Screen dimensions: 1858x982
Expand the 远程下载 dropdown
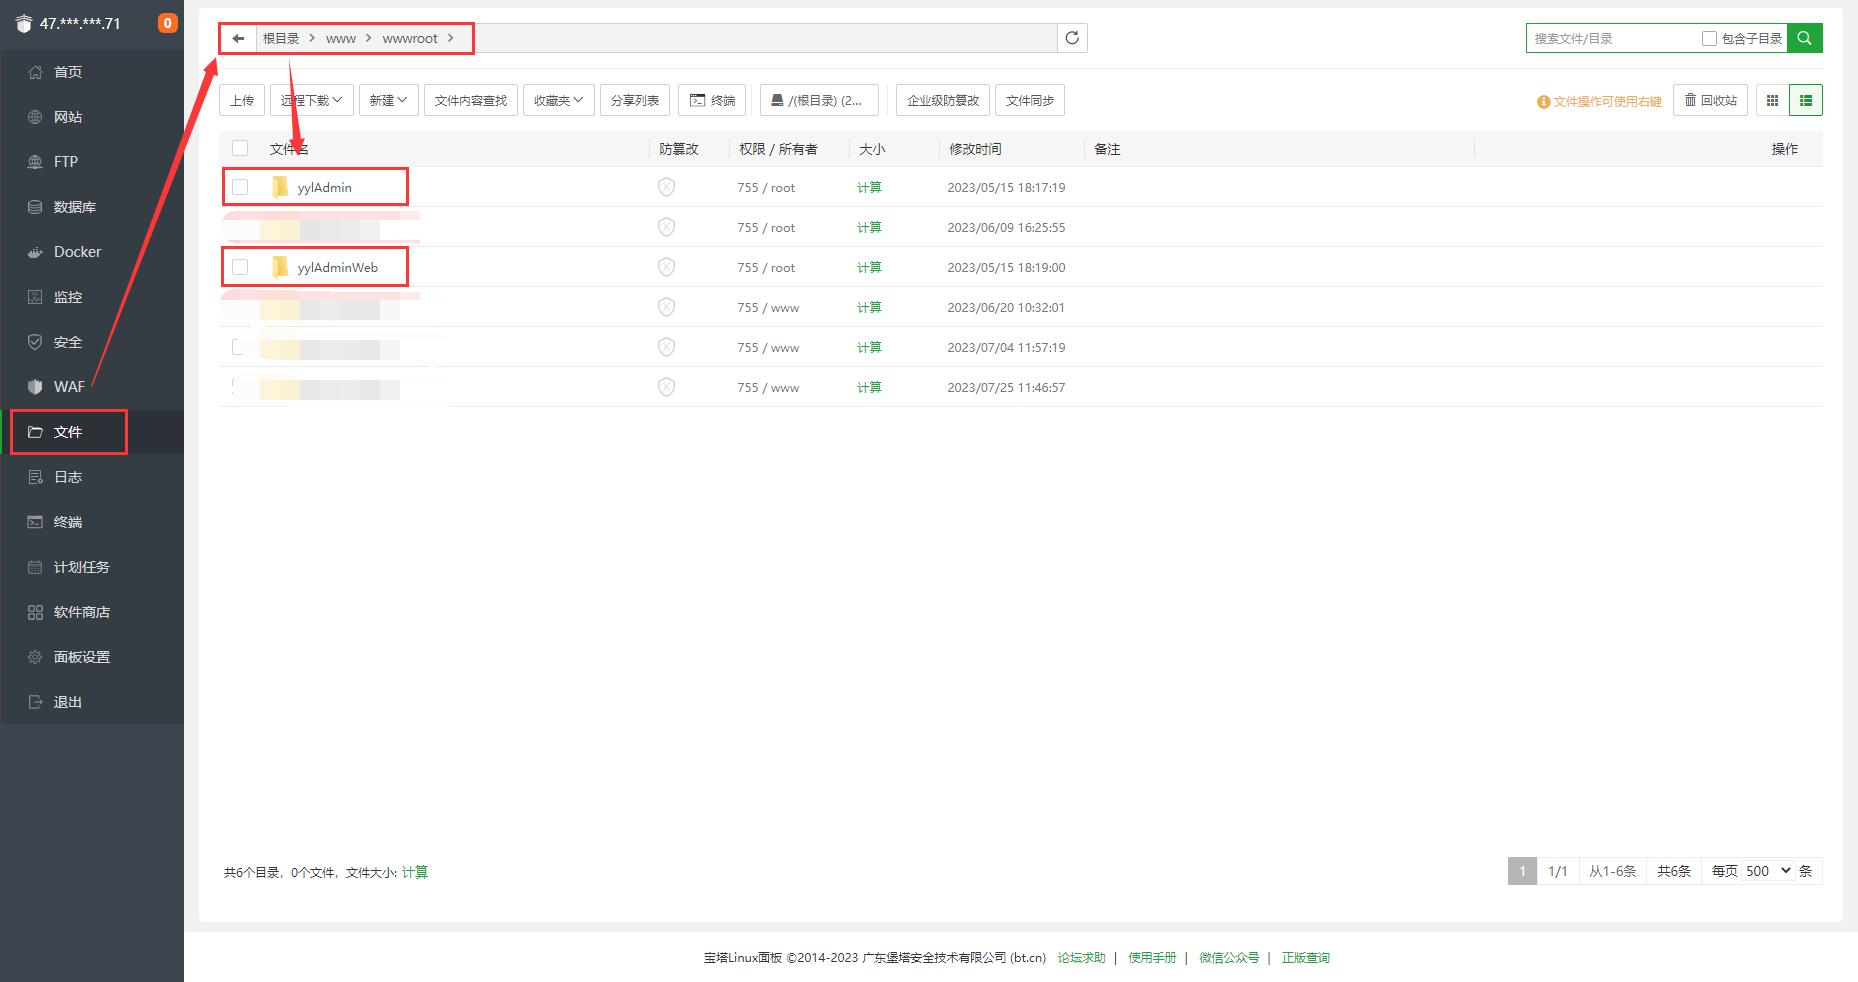[311, 100]
